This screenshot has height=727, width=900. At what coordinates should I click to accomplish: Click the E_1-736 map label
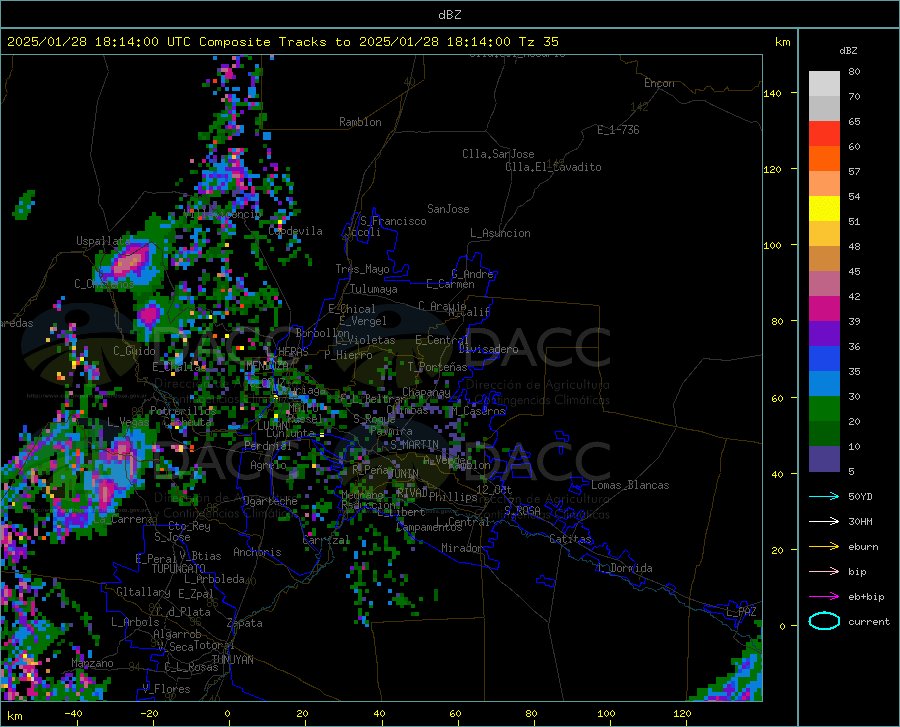[618, 130]
